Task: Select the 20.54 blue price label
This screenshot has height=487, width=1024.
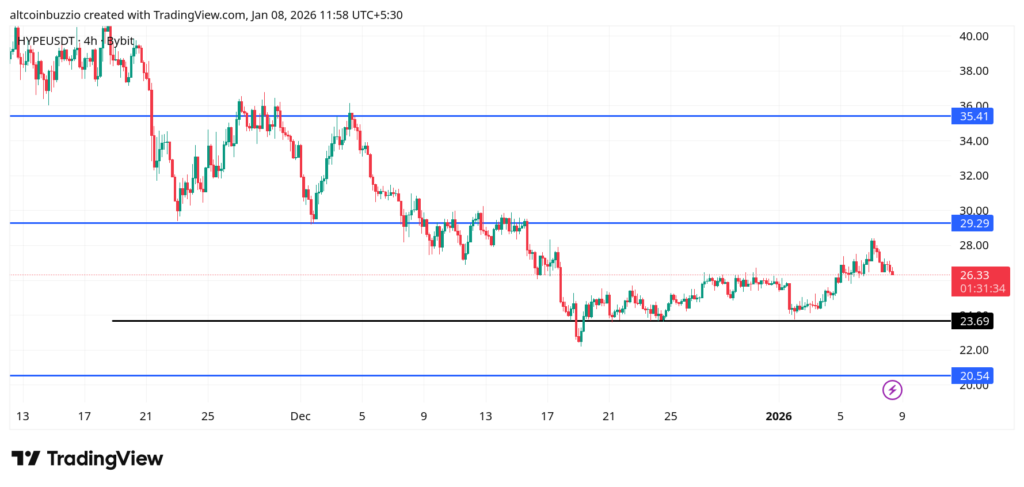Action: (975, 376)
